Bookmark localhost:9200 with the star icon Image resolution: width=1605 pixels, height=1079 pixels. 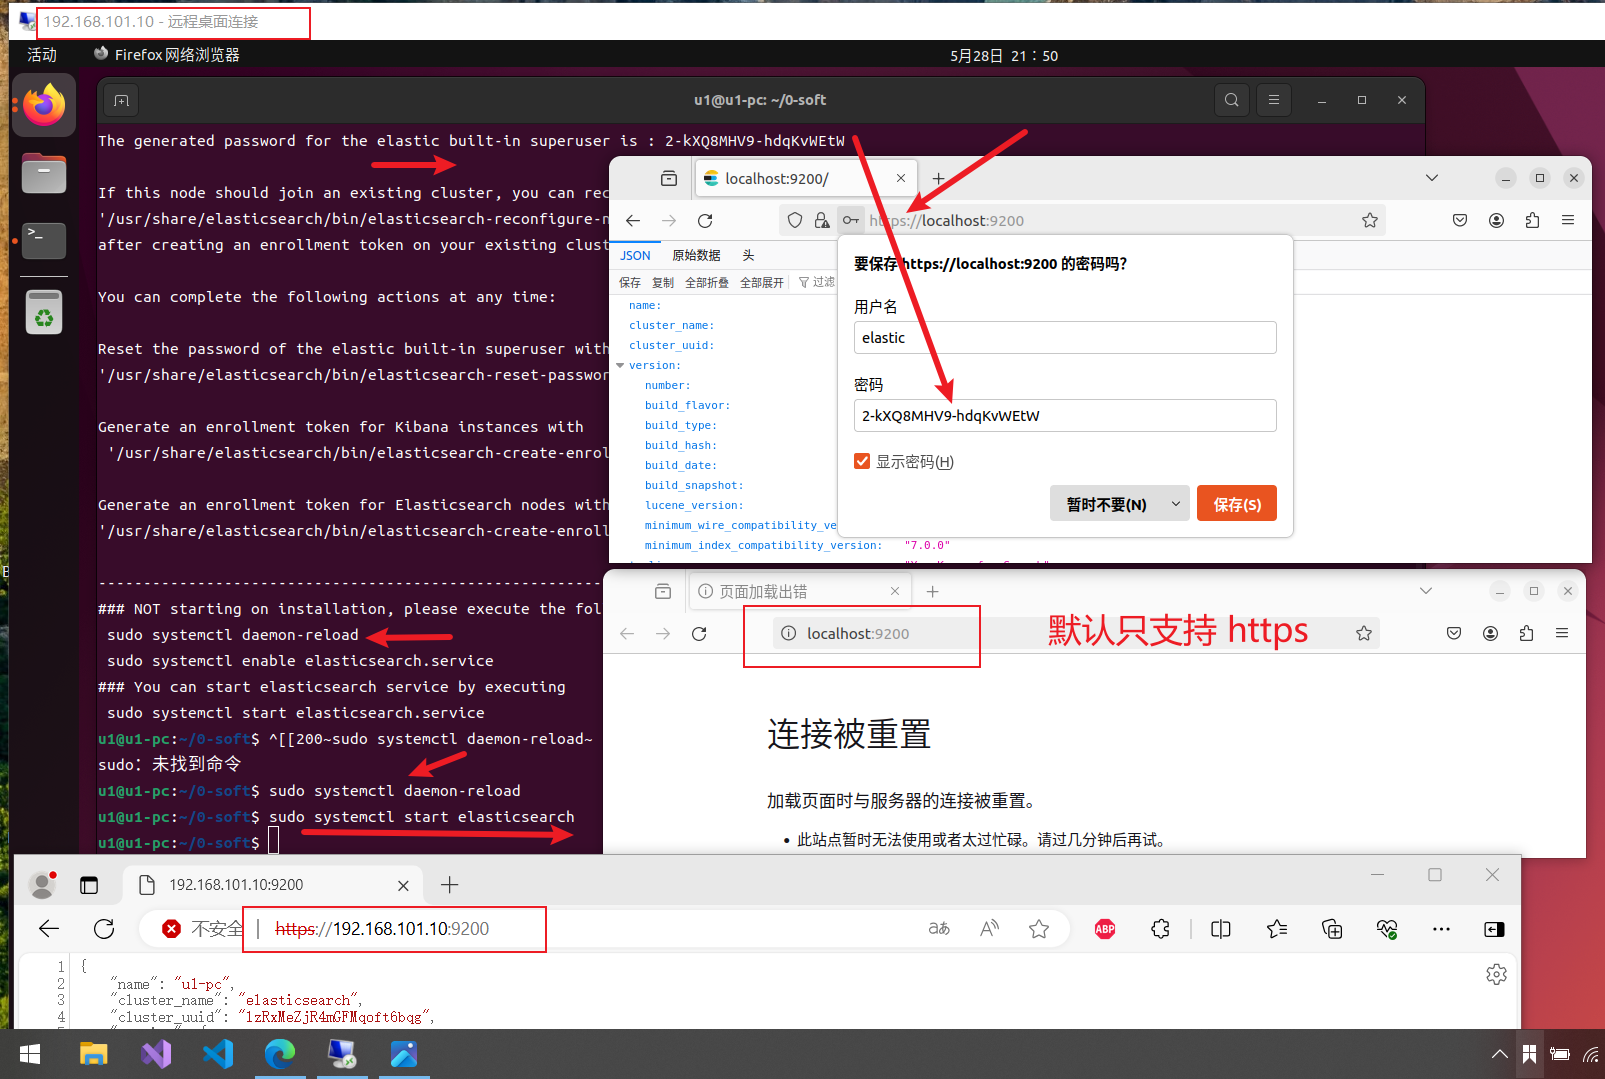pyautogui.click(x=1370, y=220)
